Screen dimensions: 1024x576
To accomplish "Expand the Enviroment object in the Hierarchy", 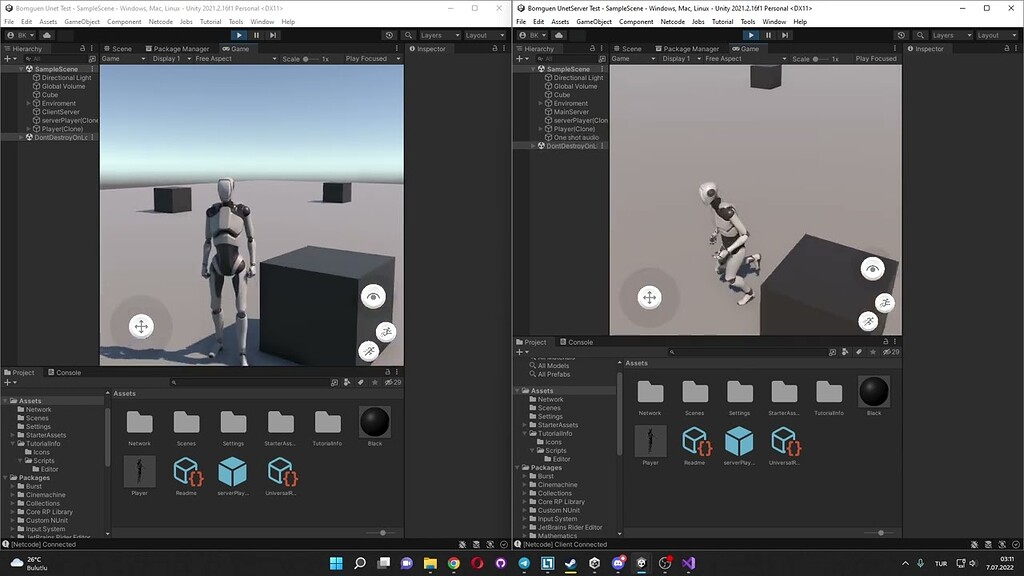I will point(28,103).
